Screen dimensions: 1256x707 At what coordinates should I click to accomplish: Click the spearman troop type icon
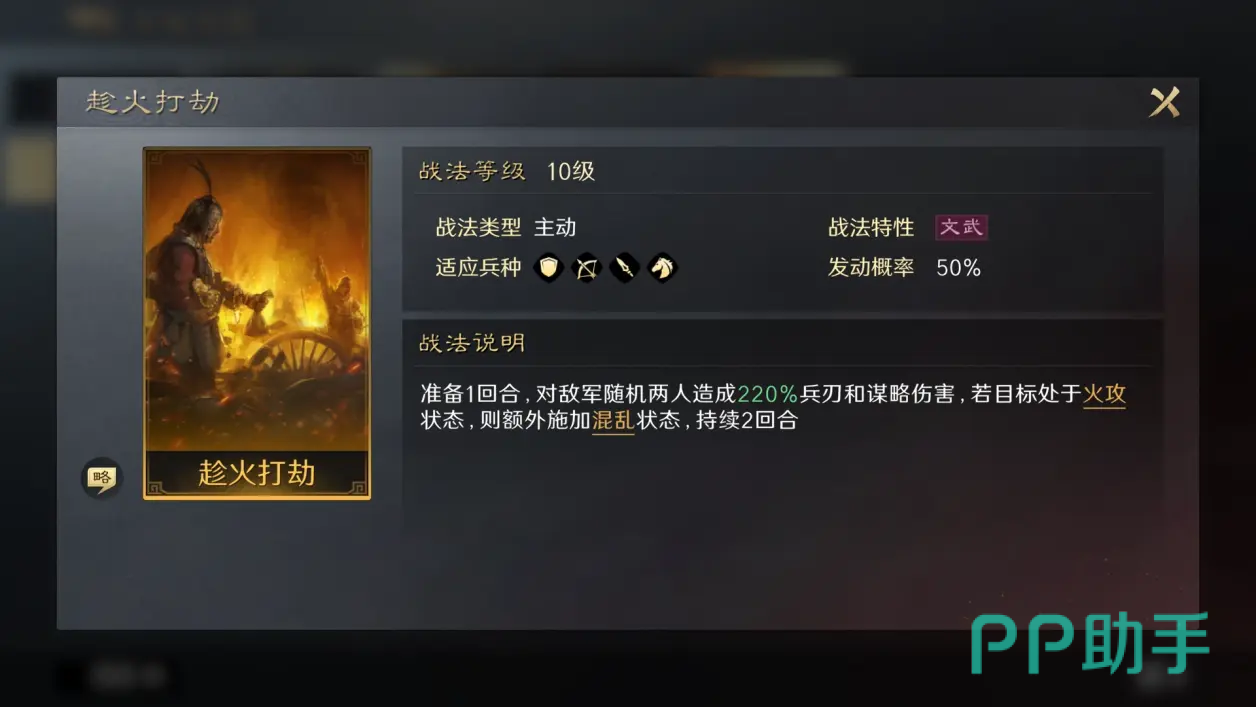pos(624,267)
